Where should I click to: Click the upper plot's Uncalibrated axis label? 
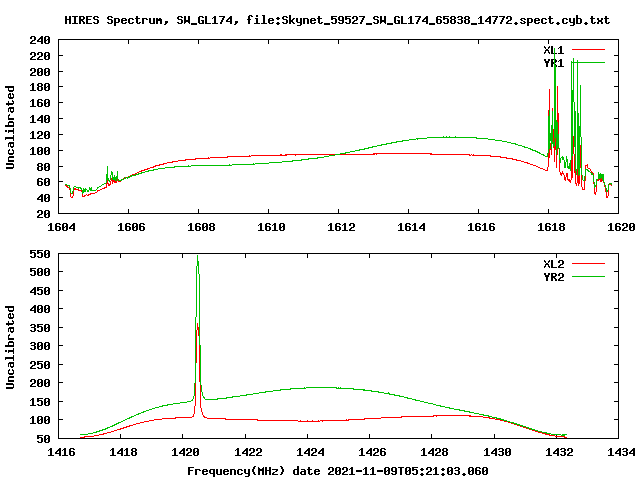(10, 127)
